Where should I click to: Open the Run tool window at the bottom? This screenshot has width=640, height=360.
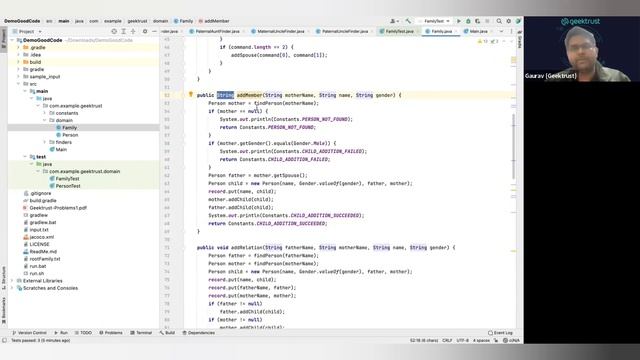tap(61, 333)
